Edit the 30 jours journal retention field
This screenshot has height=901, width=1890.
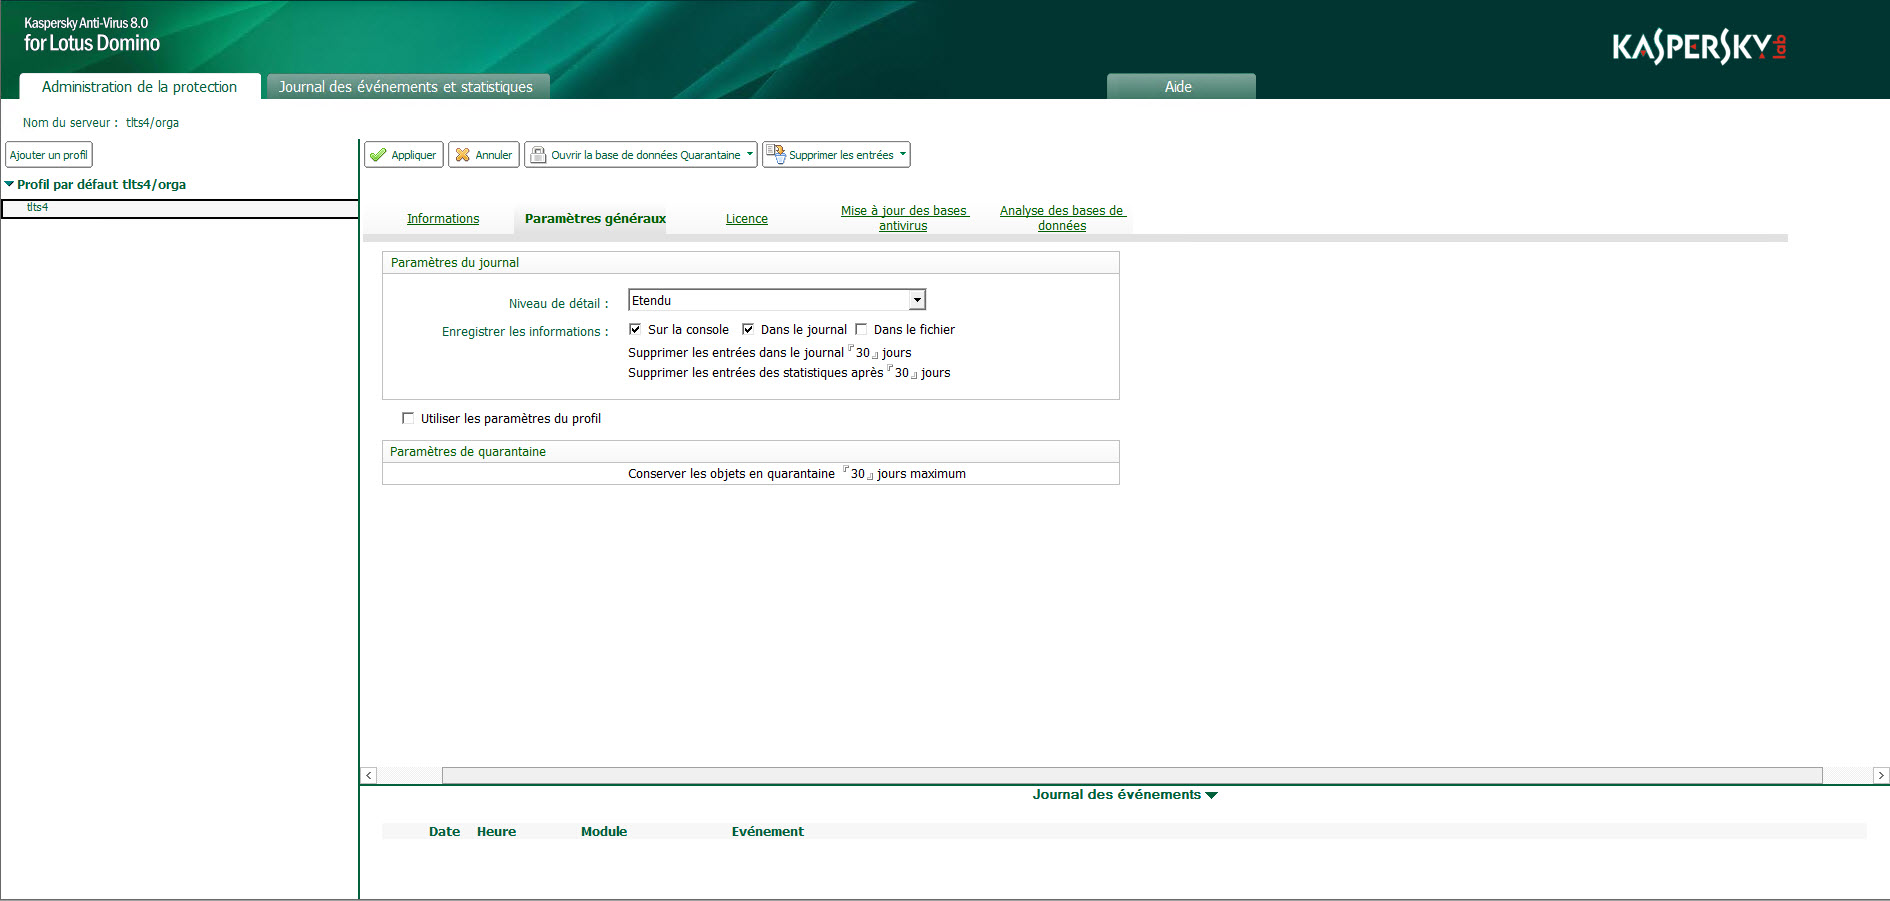(861, 352)
